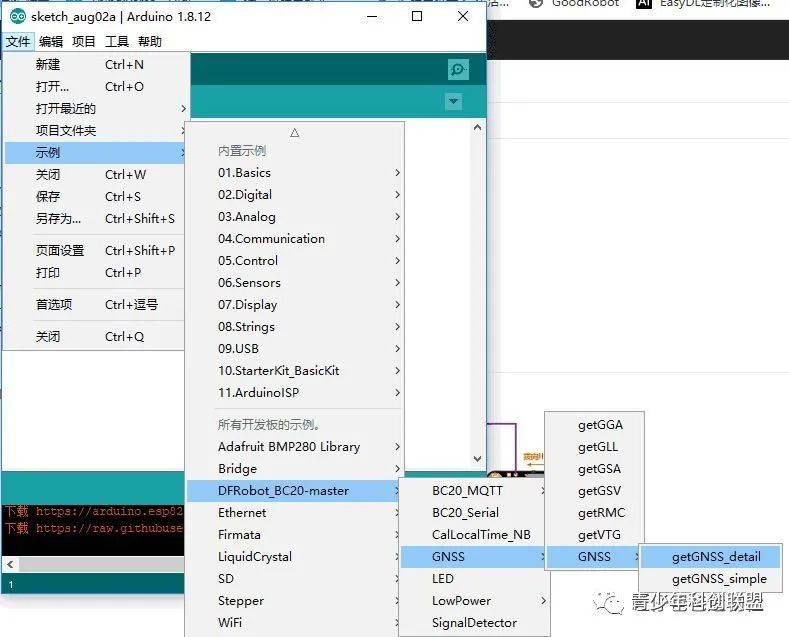Expand 07.Display examples
This screenshot has width=789, height=637.
[x=295, y=305]
